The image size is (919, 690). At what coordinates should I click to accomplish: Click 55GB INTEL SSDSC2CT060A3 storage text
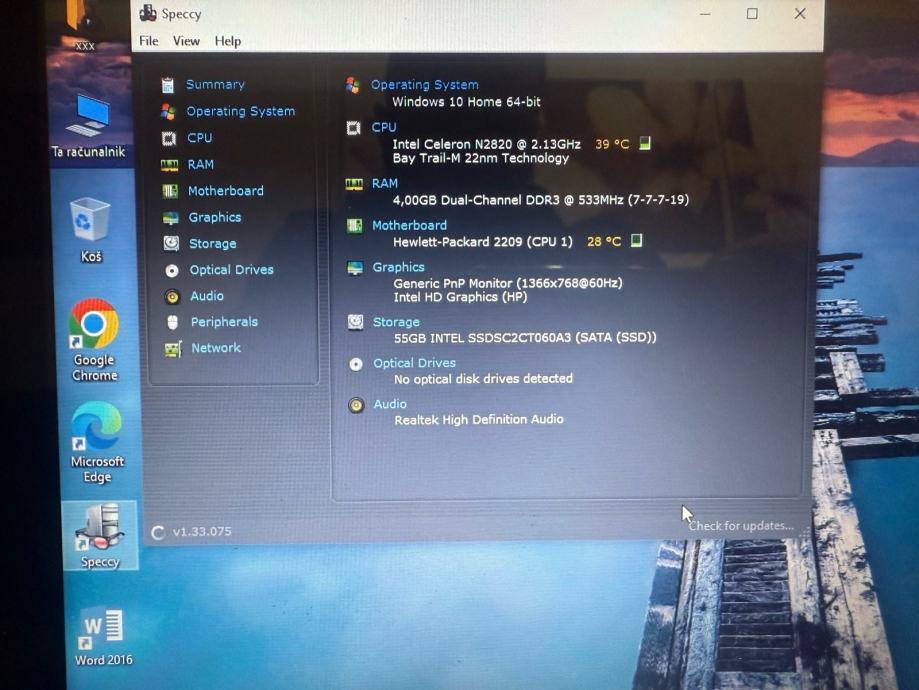click(x=525, y=338)
